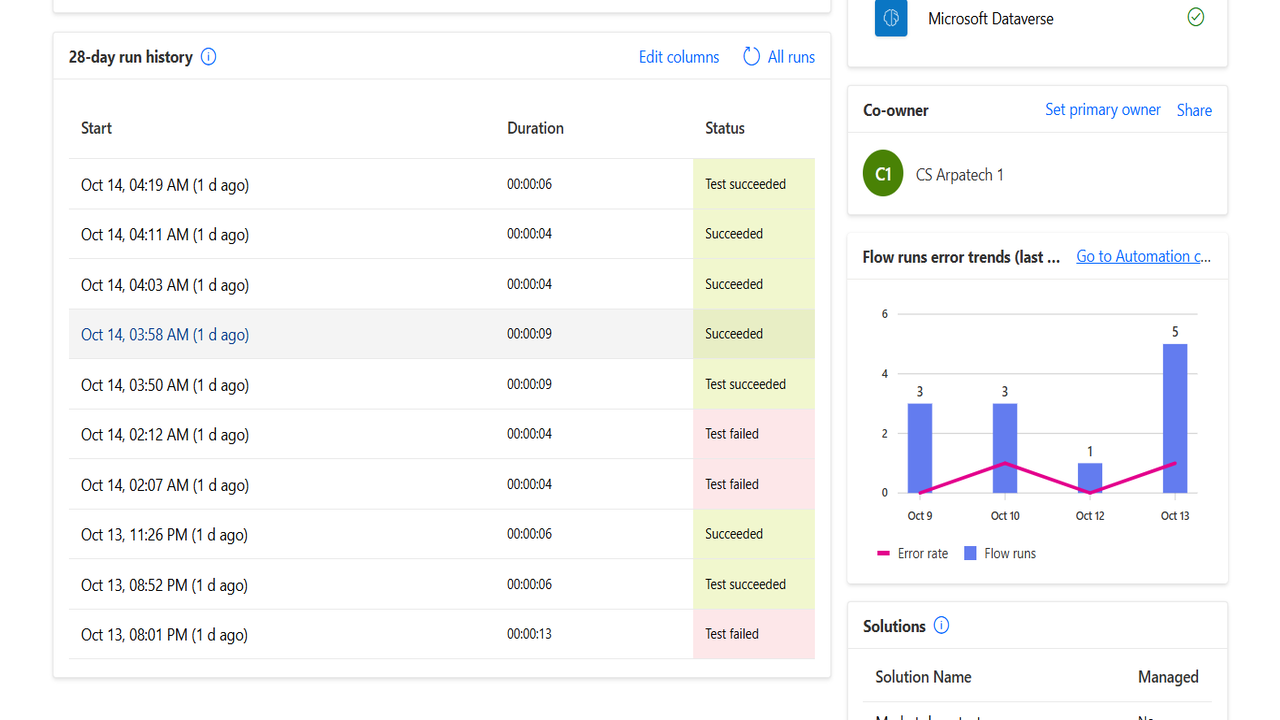
Task: Open the Oct 13, 11:26 PM run
Action: [164, 535]
